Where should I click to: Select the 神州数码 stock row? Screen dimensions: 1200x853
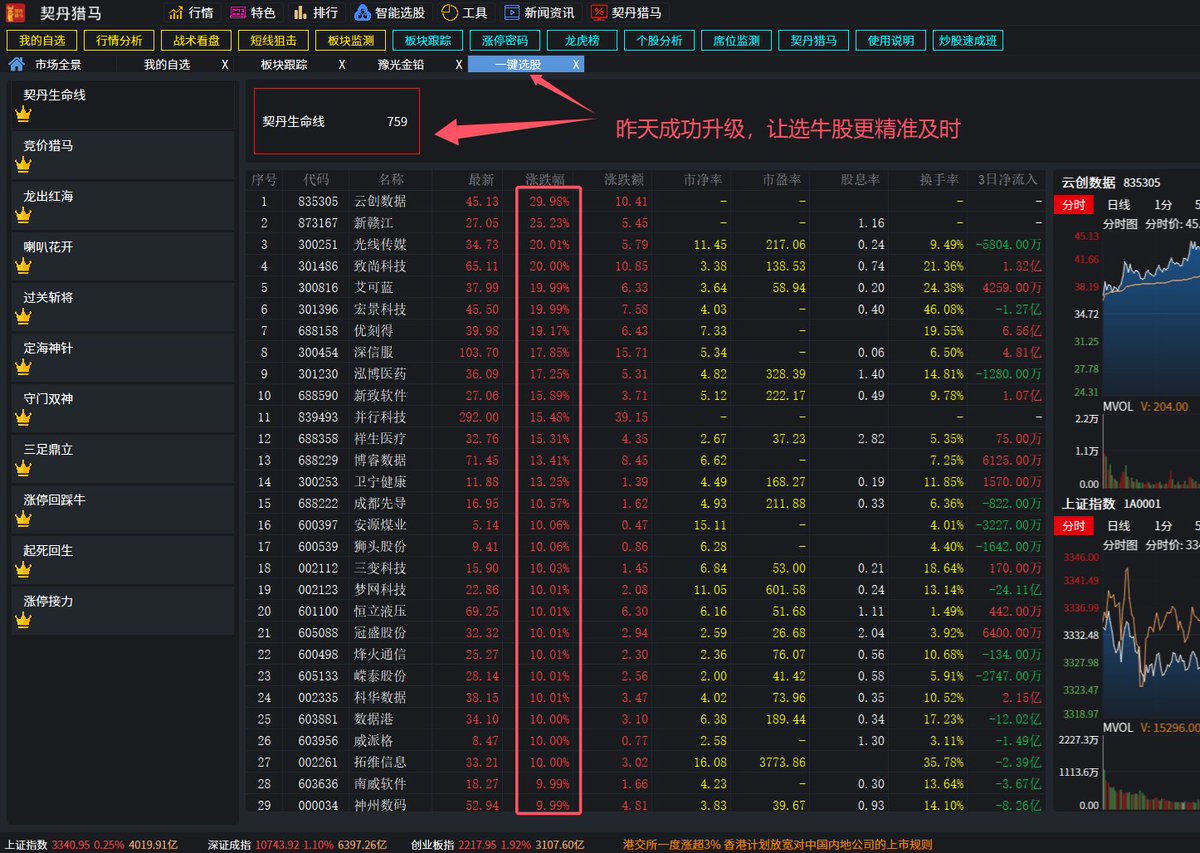click(646, 805)
